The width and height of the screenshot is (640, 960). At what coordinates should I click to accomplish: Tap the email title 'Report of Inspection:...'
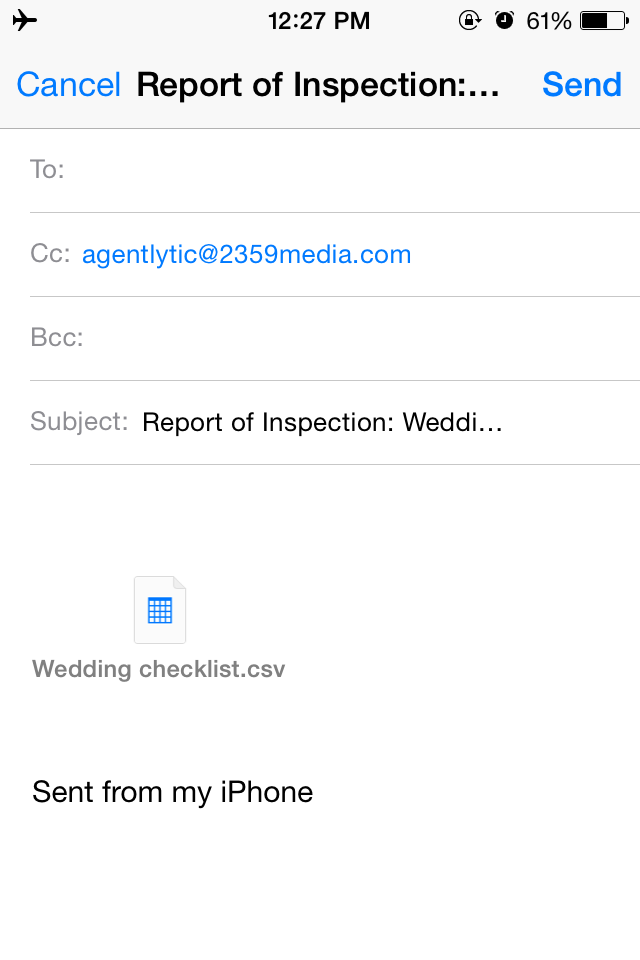coord(318,84)
